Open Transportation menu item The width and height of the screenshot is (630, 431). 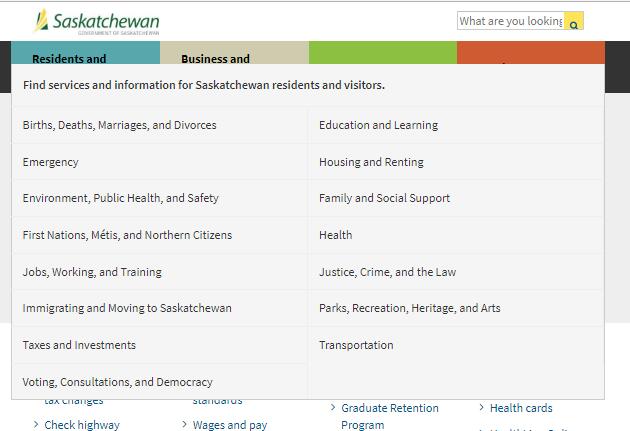[456, 345]
